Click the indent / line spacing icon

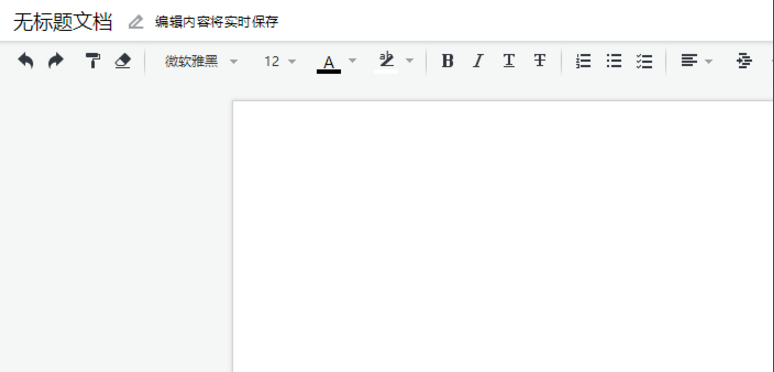tap(744, 61)
